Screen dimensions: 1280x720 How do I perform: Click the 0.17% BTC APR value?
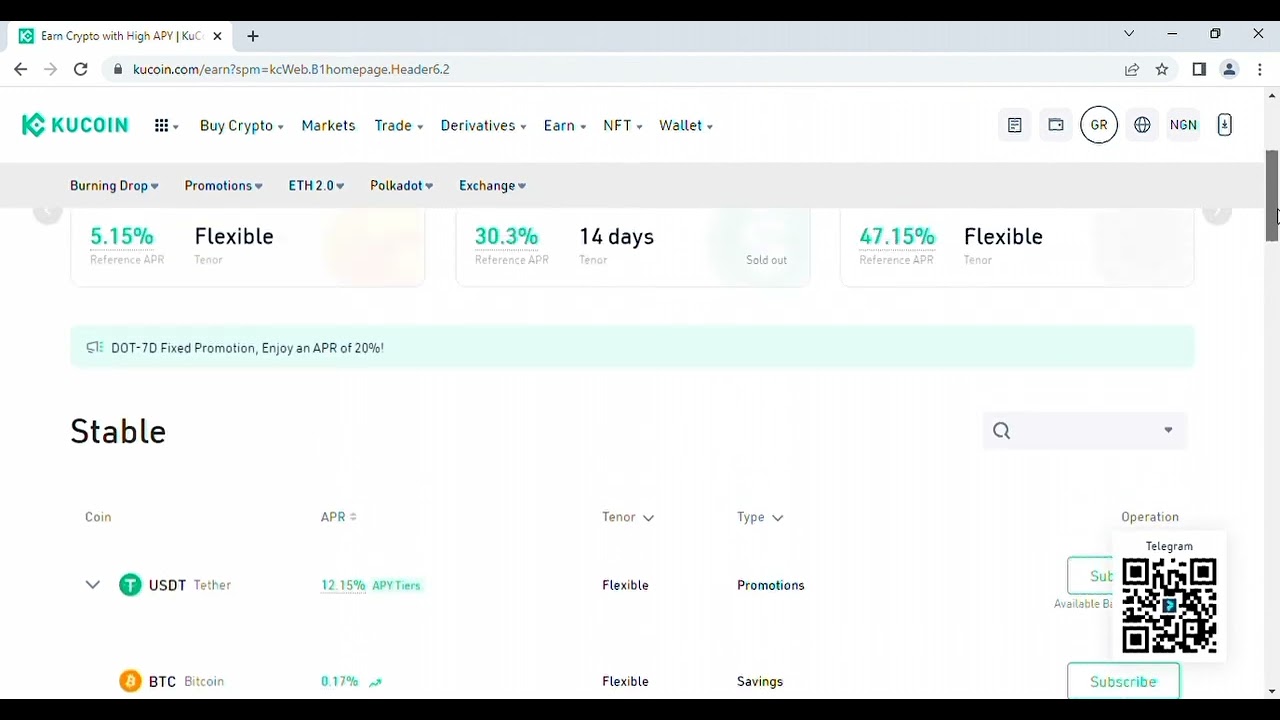click(x=339, y=681)
